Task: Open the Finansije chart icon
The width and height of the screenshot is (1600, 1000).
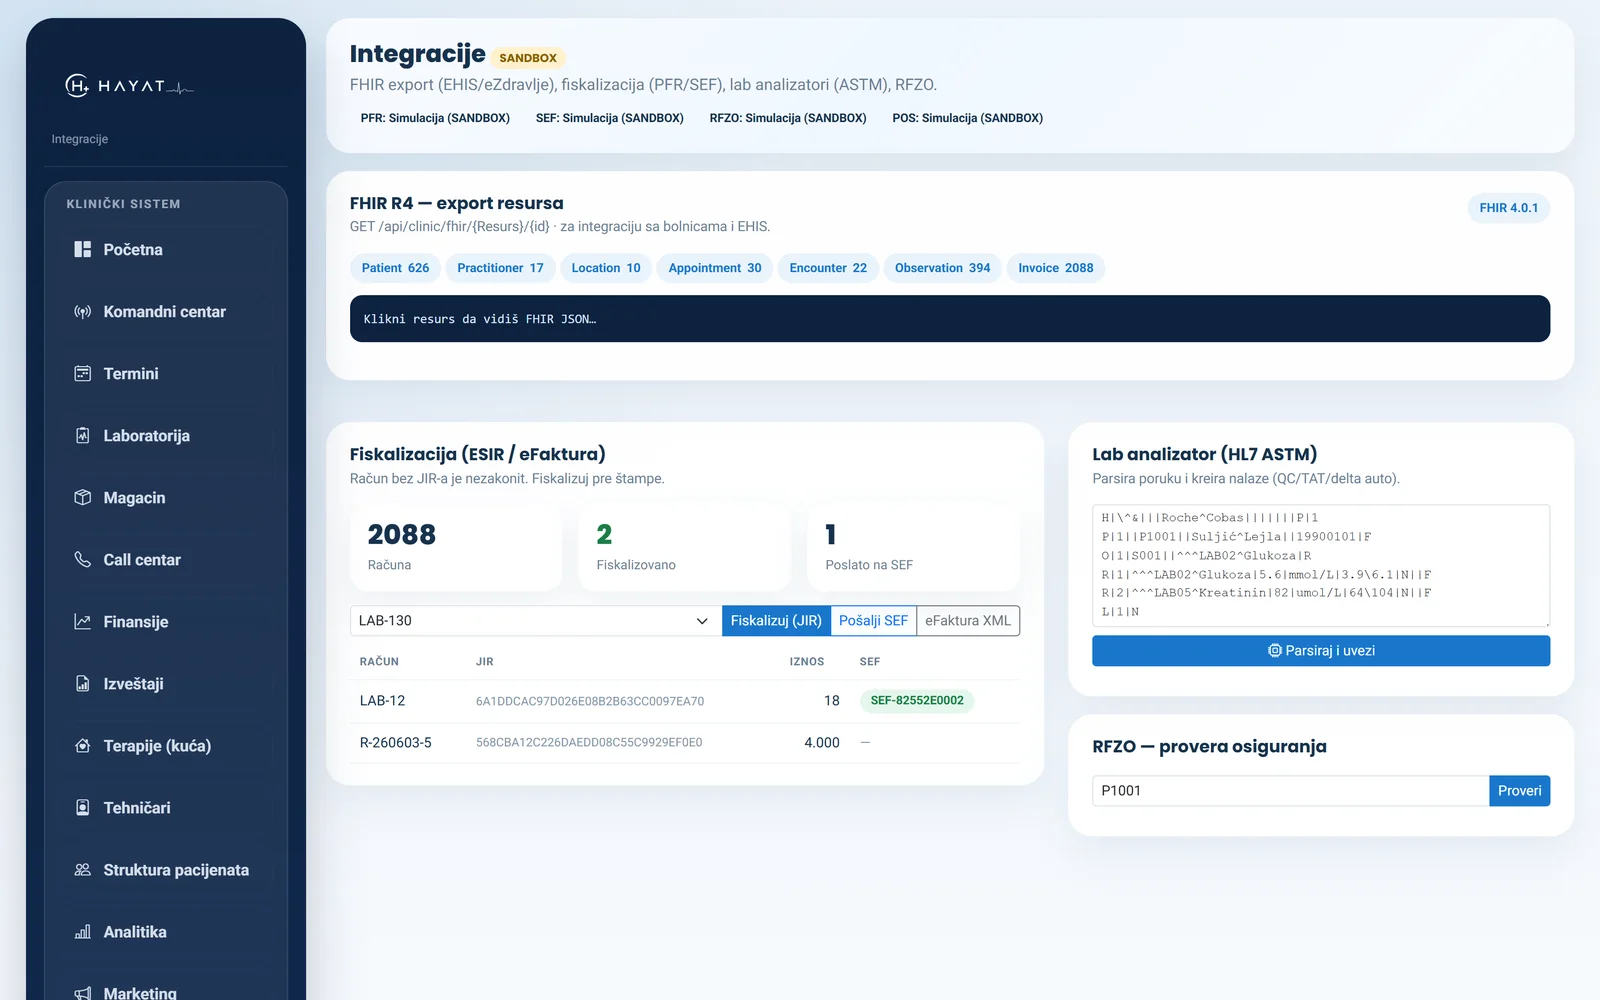Action: click(83, 621)
